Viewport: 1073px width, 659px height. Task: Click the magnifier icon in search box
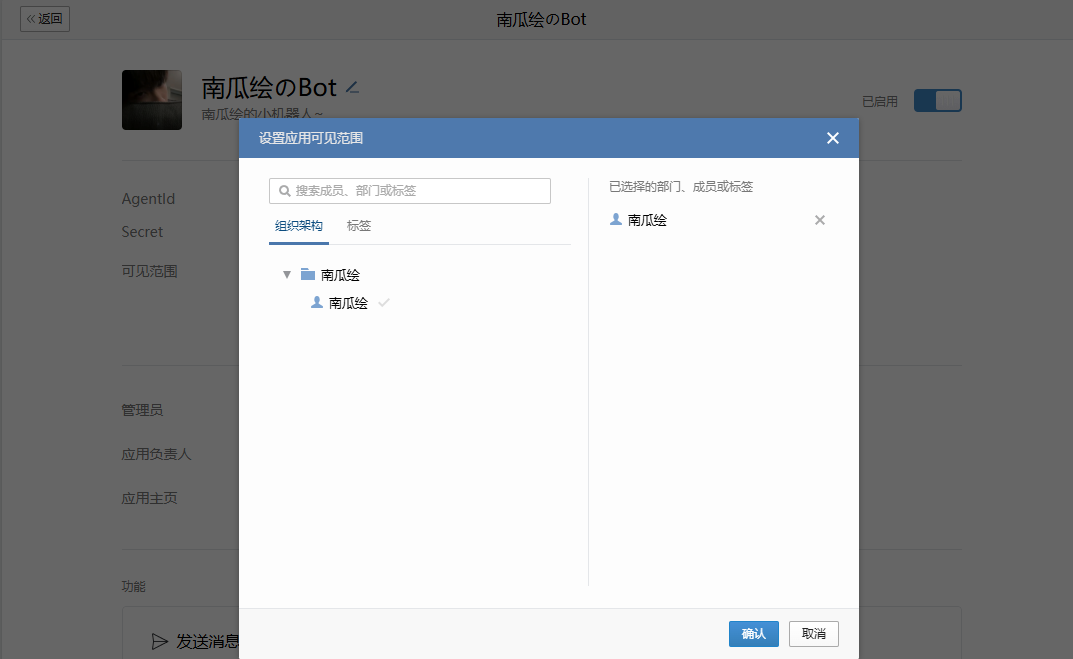pyautogui.click(x=285, y=191)
